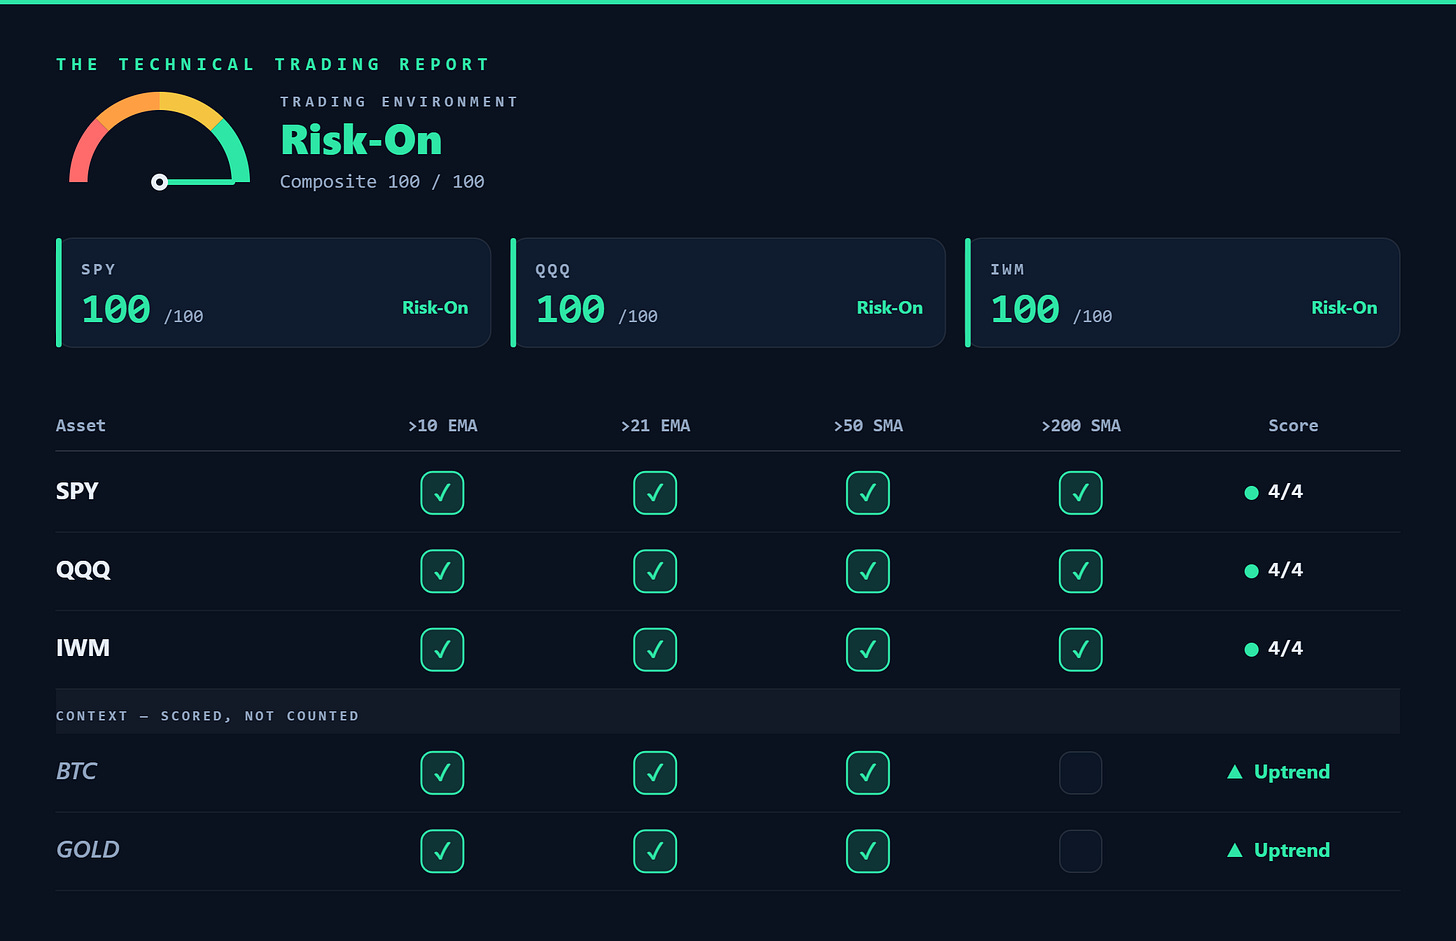This screenshot has height=941, width=1456.
Task: Click the SPY row asset name
Action: (77, 491)
